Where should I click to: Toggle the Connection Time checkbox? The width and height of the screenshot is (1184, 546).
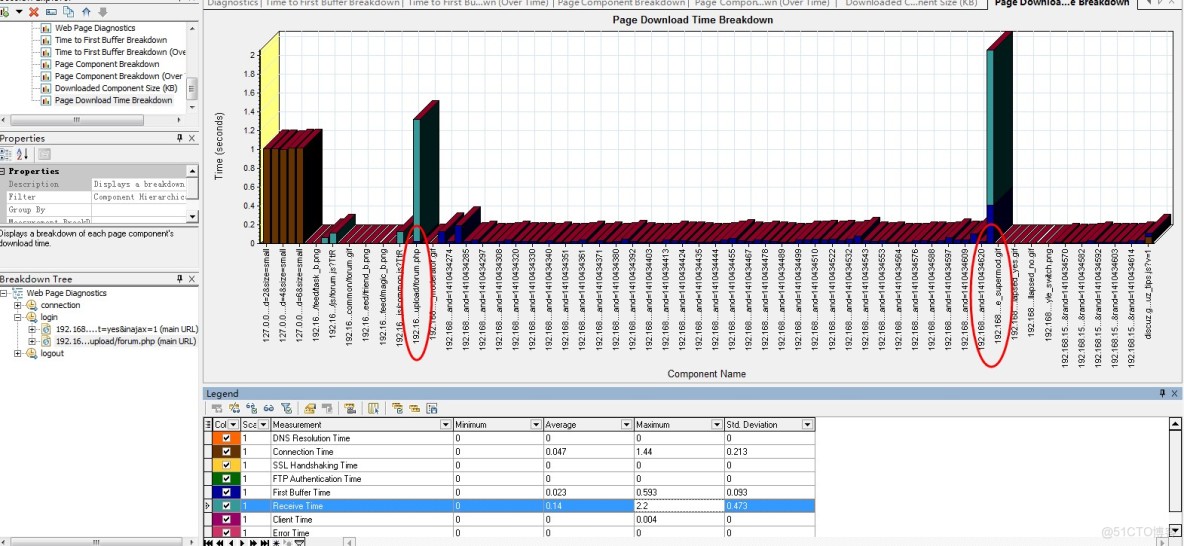tap(226, 452)
